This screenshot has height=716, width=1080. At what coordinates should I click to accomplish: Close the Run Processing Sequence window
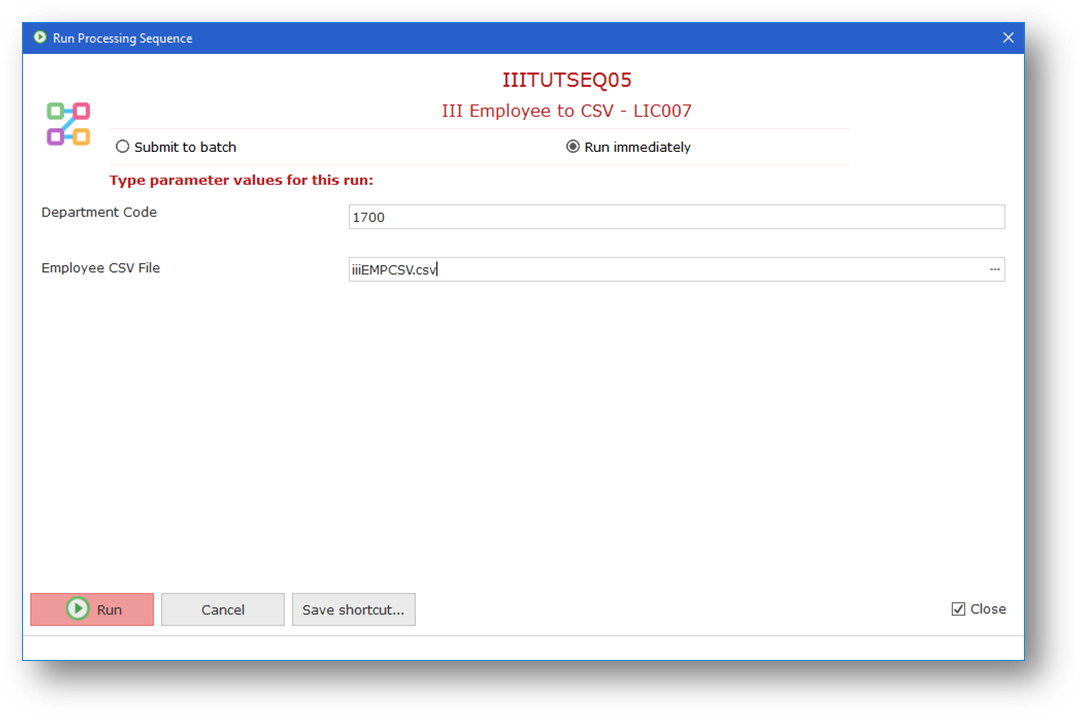click(x=1008, y=38)
